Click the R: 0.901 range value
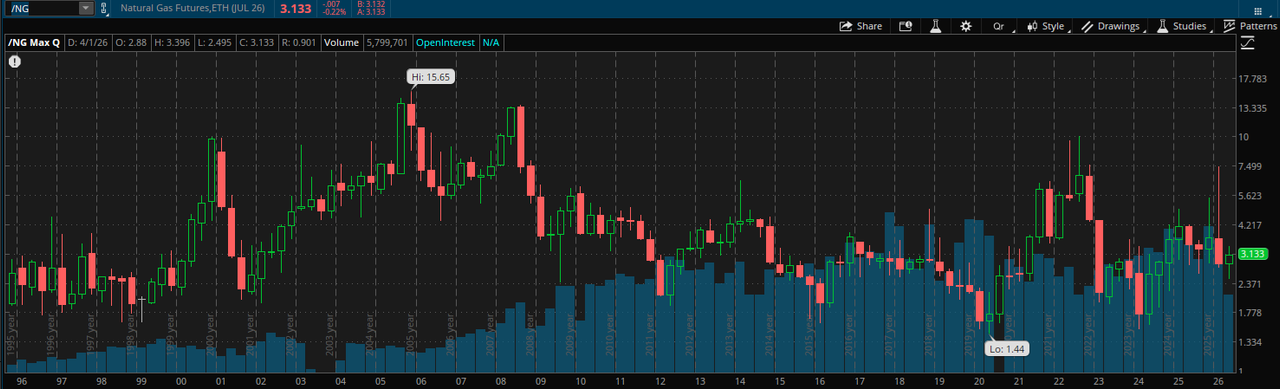The image size is (1280, 389). click(300, 43)
